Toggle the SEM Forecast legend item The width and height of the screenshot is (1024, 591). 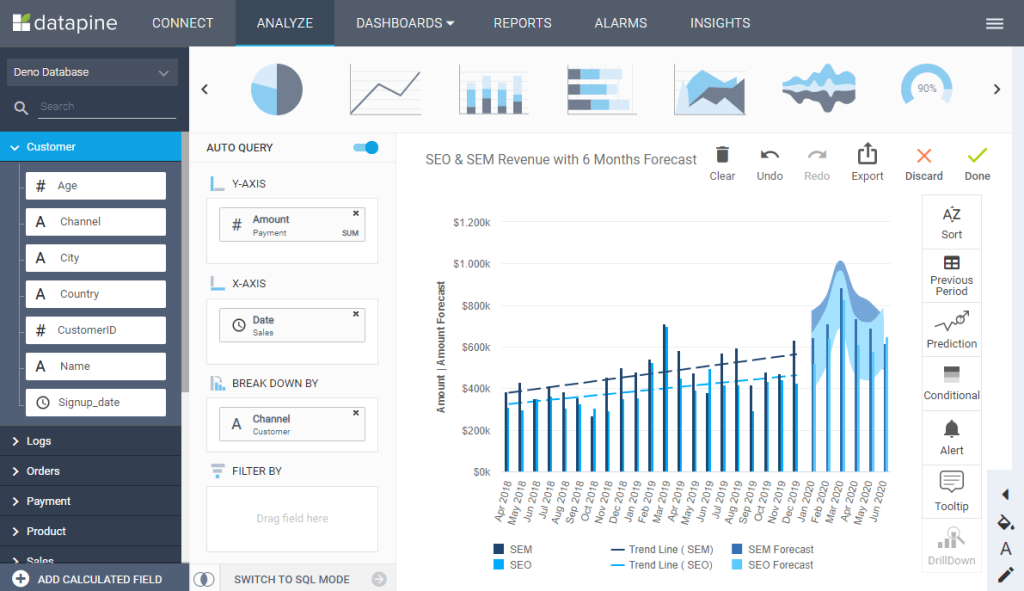pos(772,549)
